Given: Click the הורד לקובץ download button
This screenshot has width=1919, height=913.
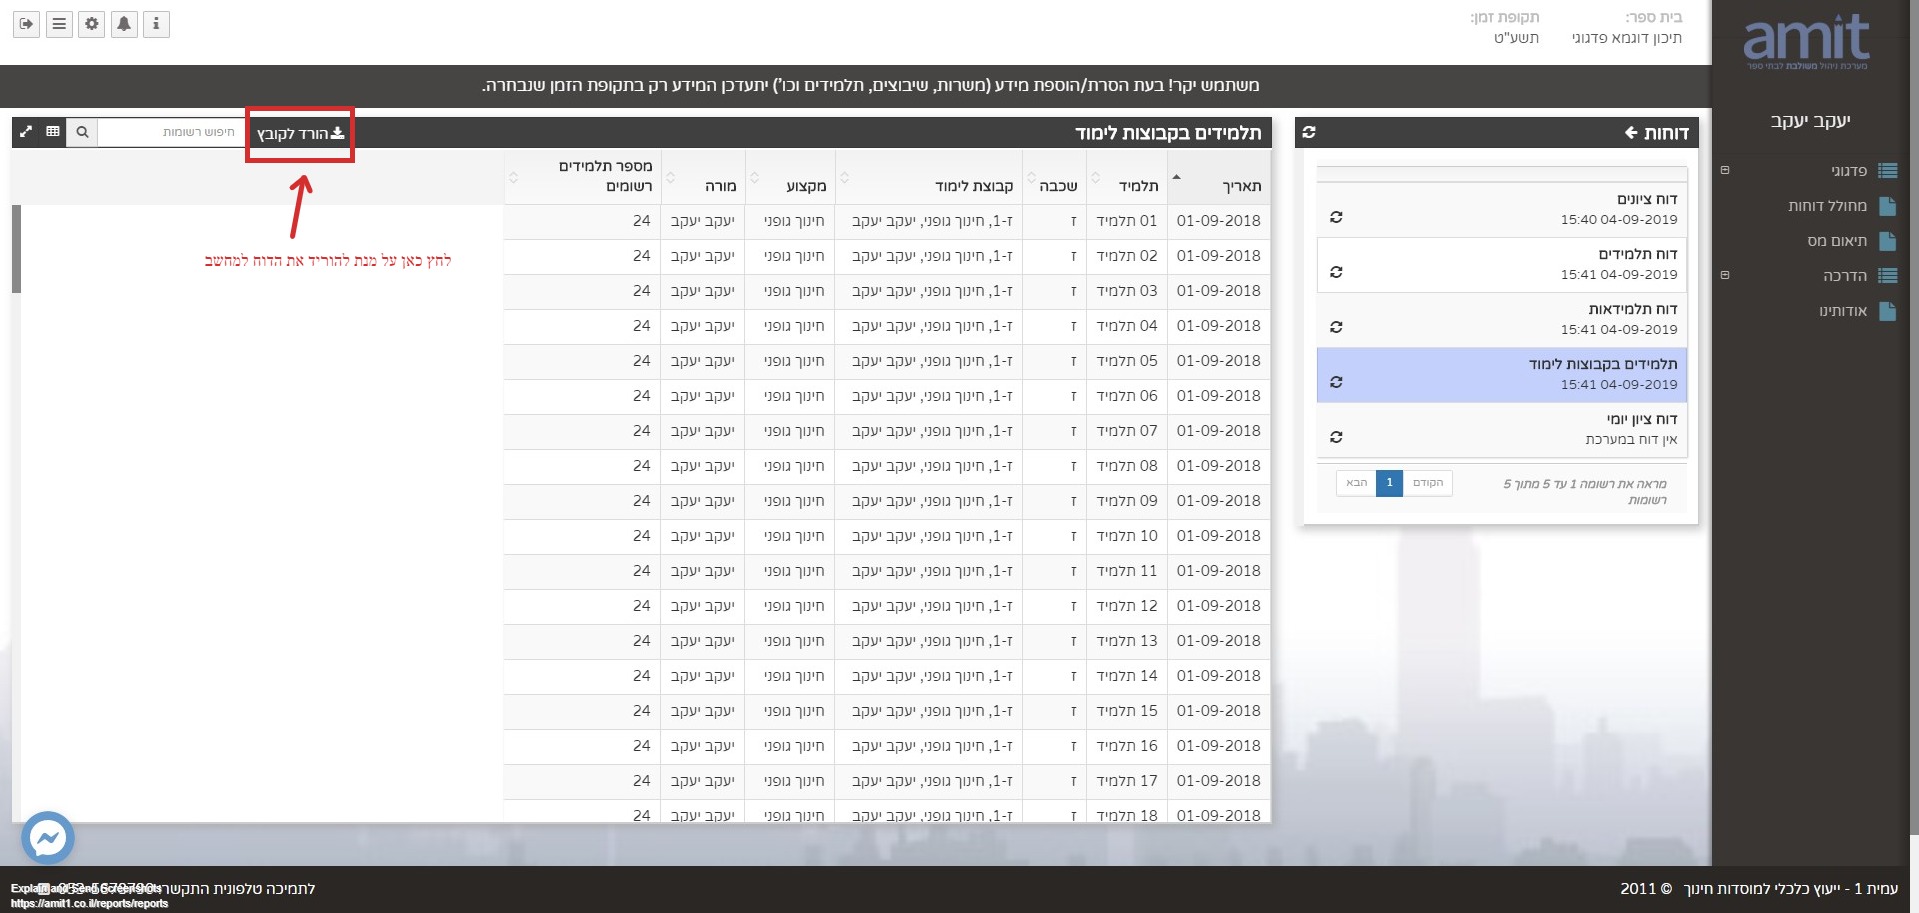Looking at the screenshot, I should coord(300,134).
